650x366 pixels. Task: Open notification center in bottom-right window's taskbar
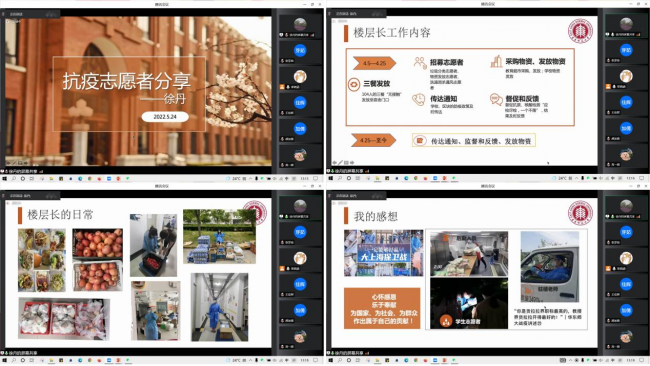pos(641,360)
